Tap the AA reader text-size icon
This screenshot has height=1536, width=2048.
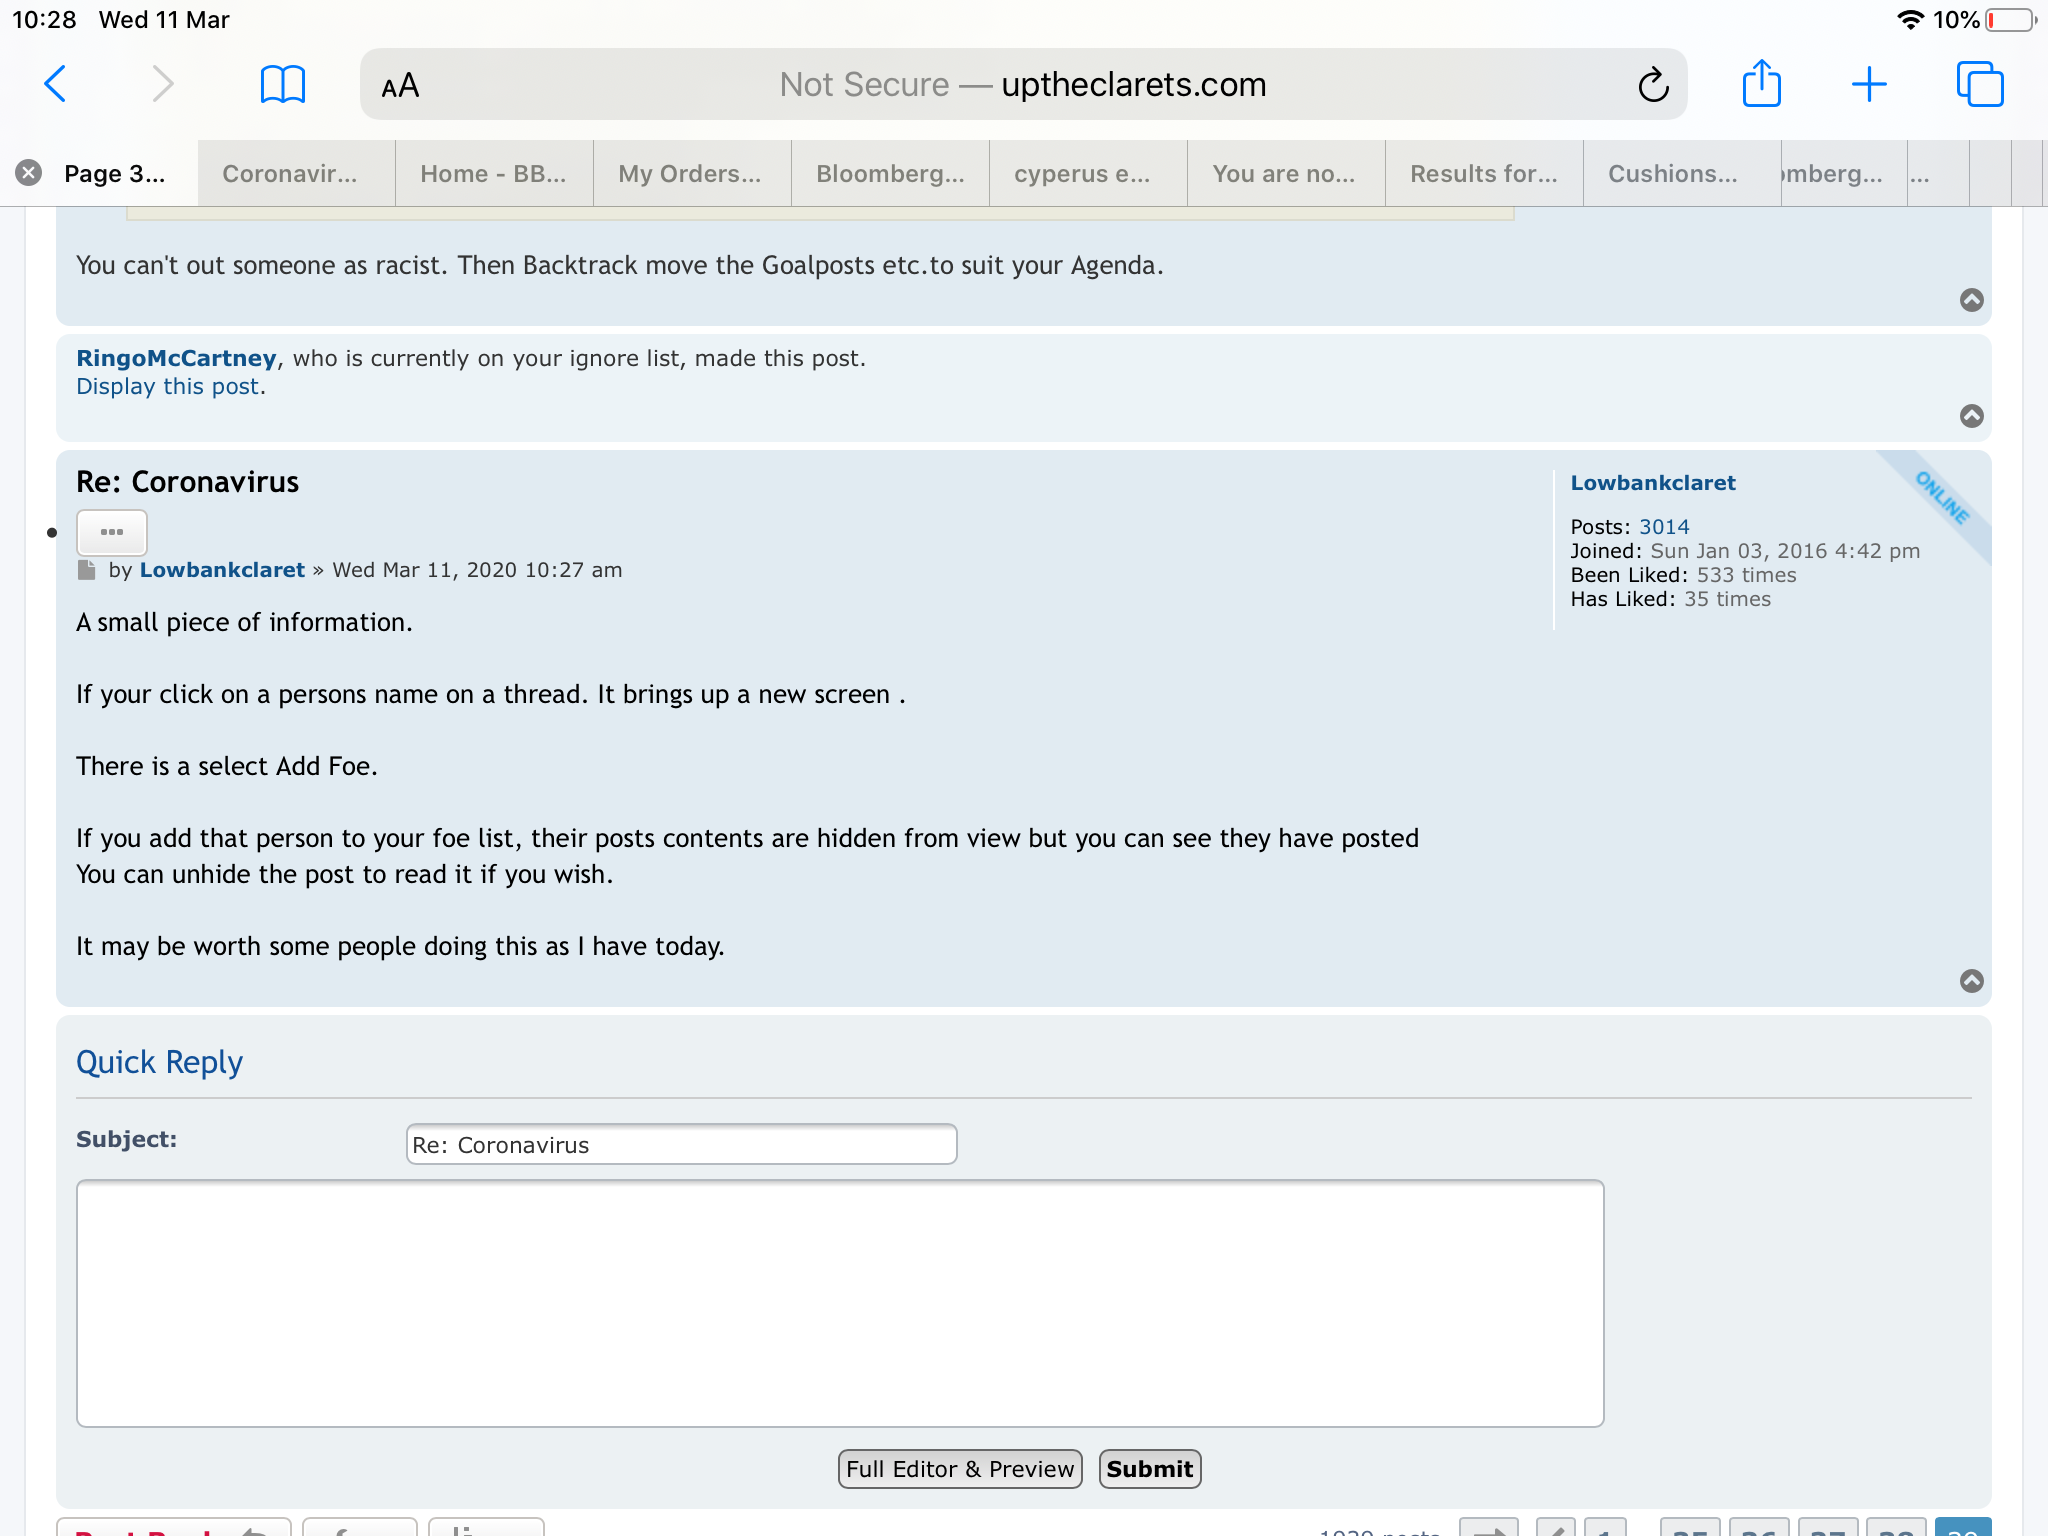tap(400, 86)
